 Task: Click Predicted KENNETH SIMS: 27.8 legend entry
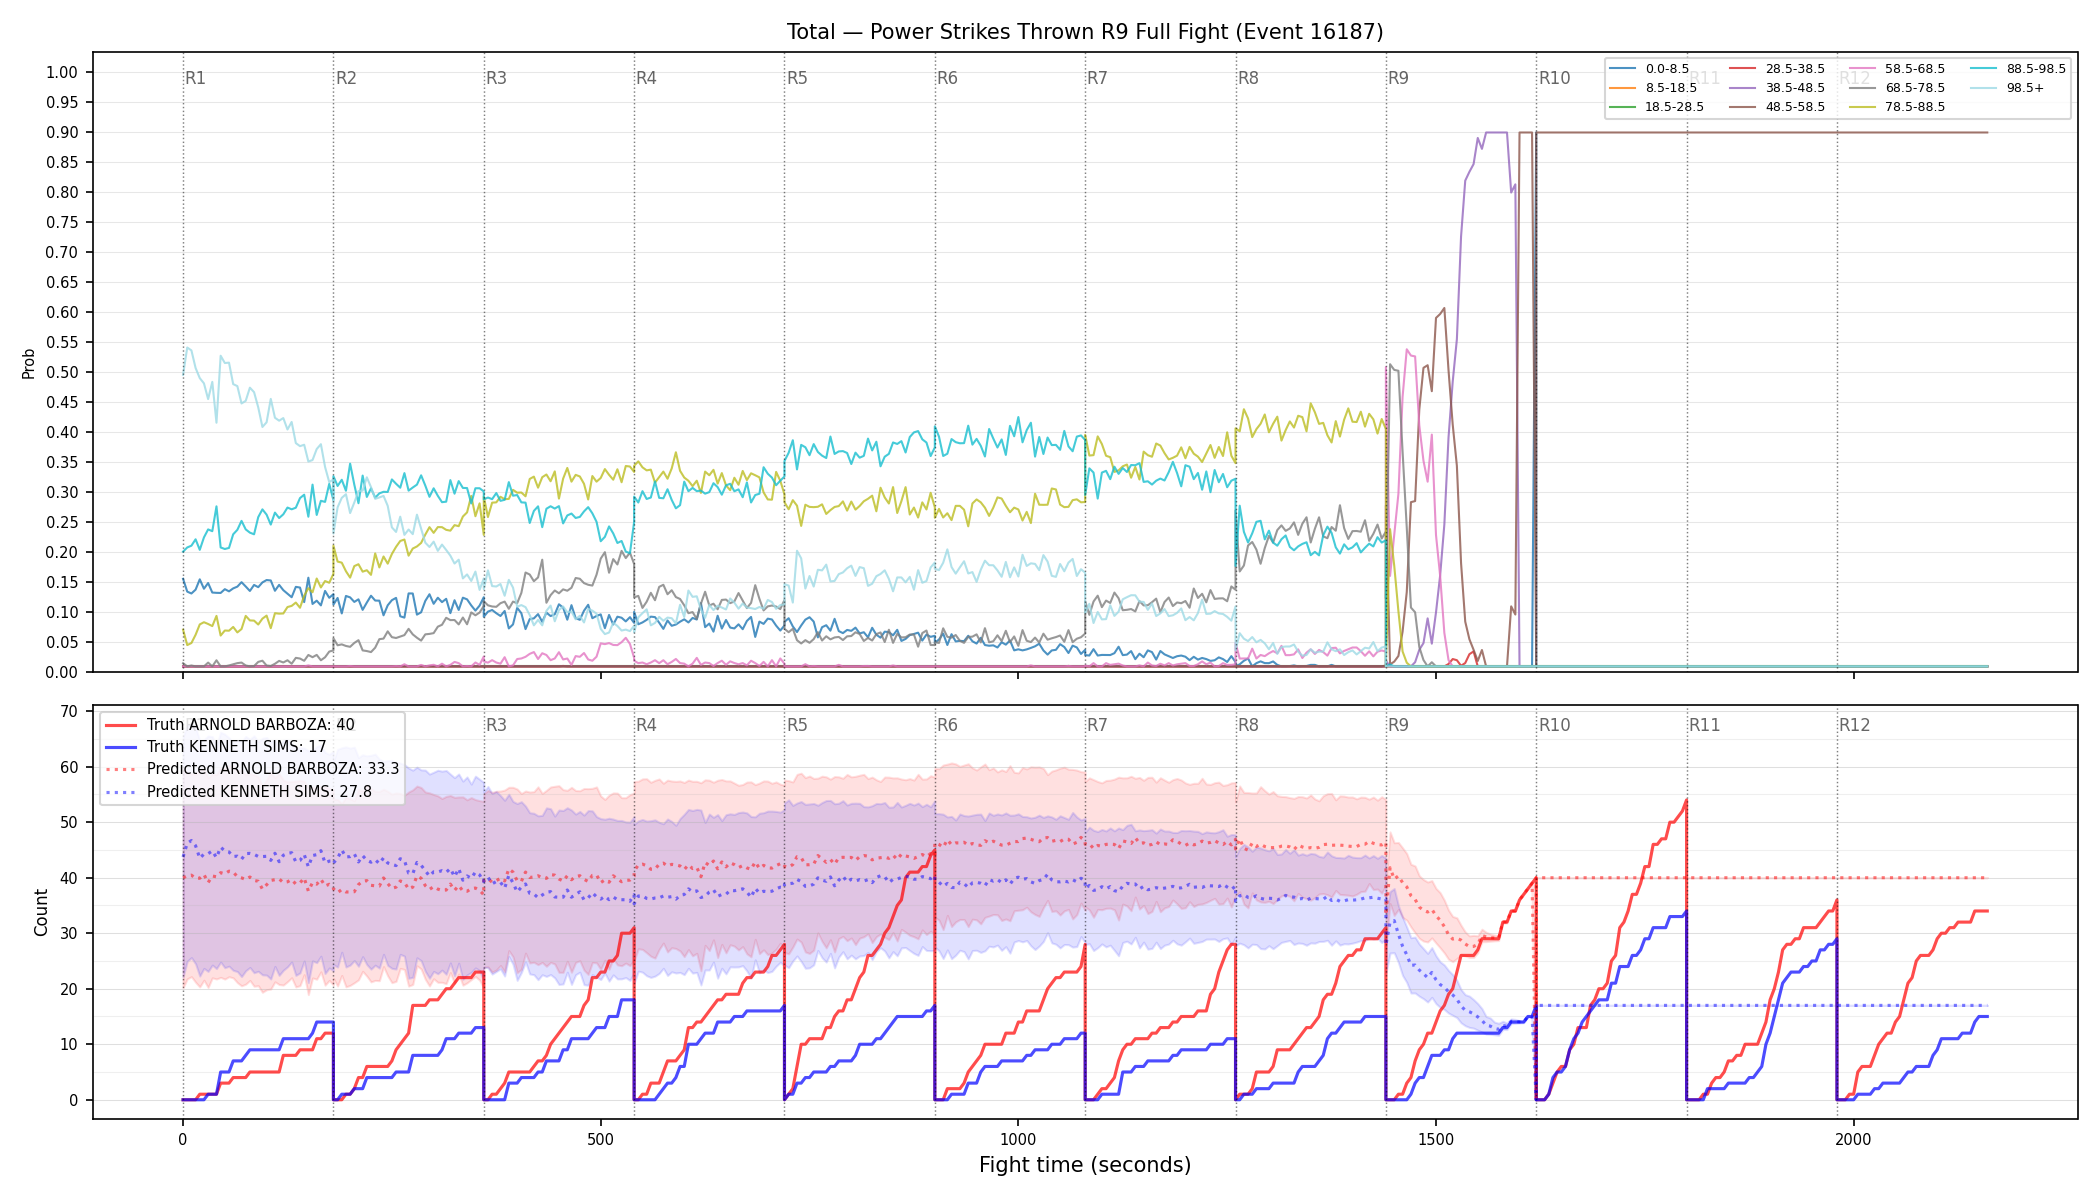tap(238, 791)
